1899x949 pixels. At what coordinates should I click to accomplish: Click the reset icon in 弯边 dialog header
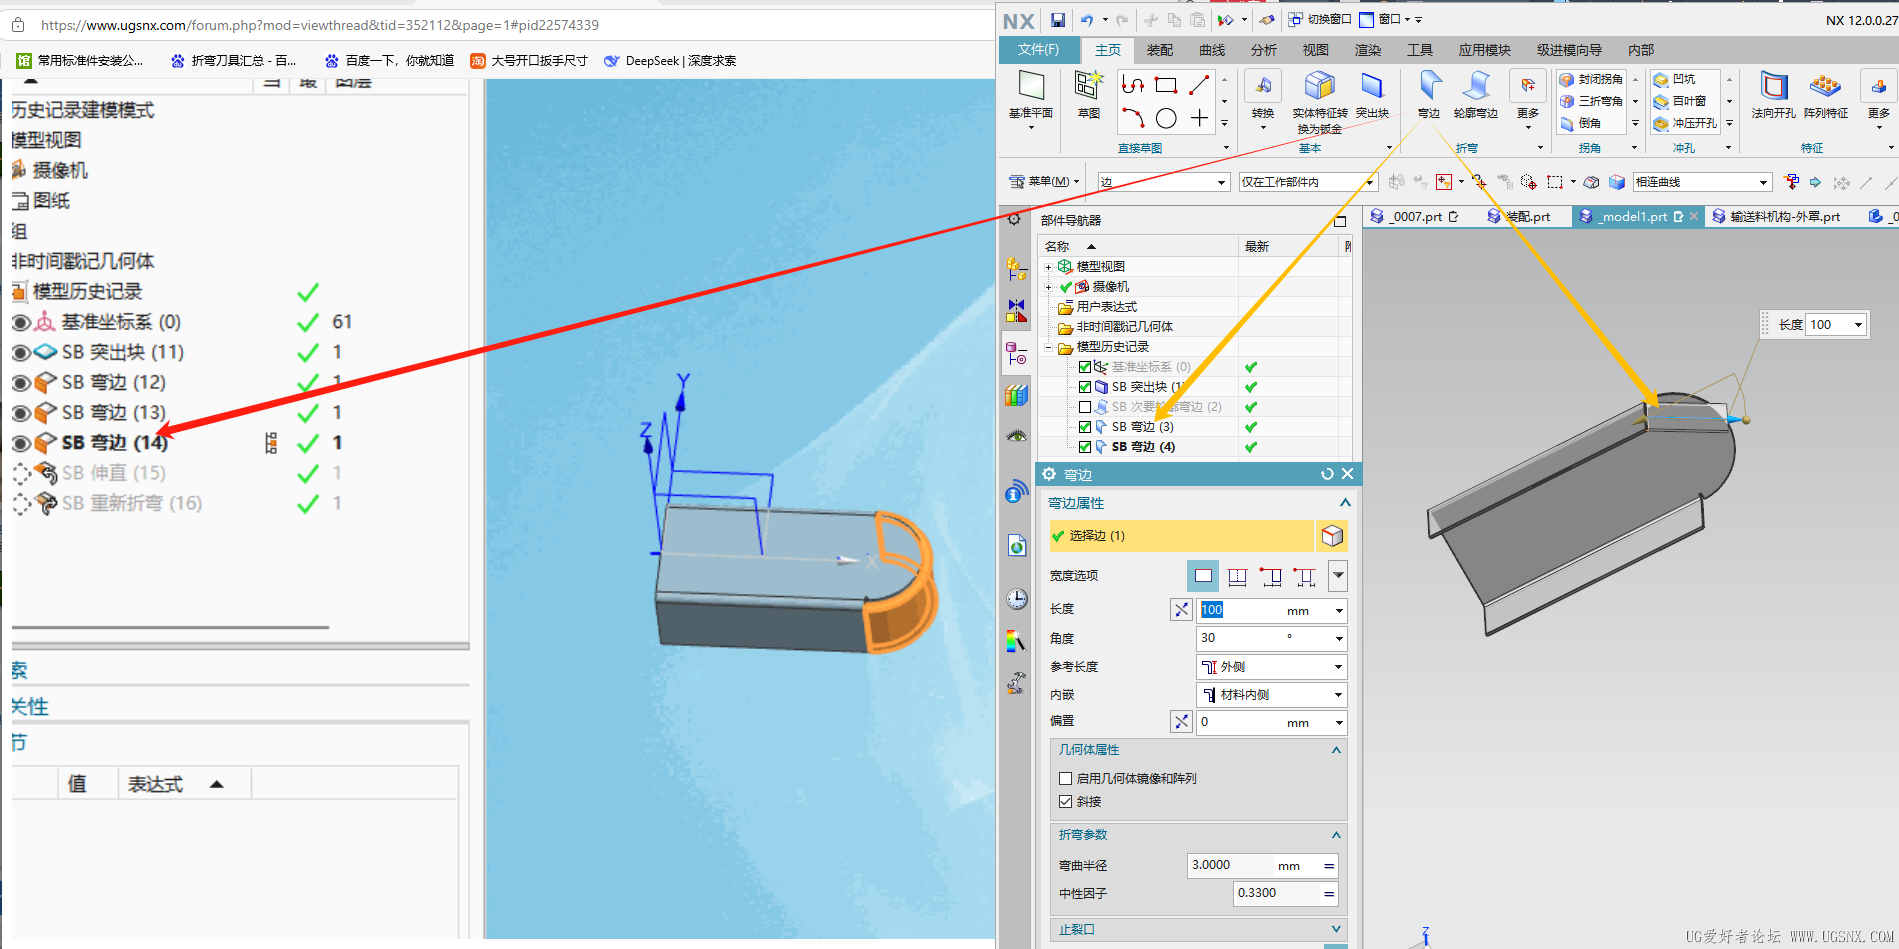pos(1327,474)
